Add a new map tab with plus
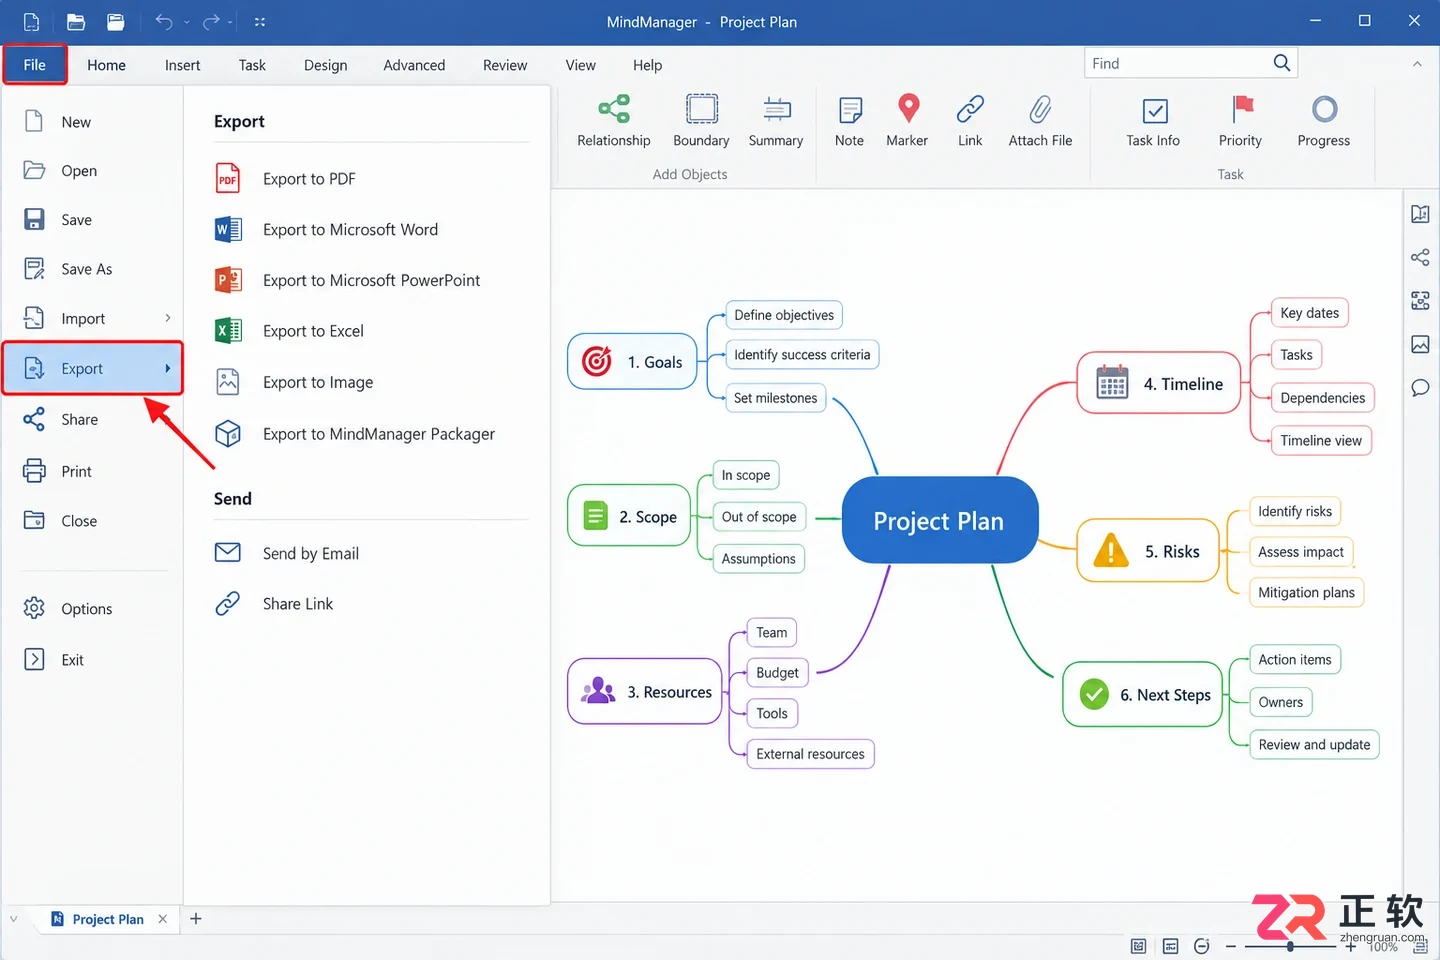This screenshot has height=960, width=1440. click(196, 919)
